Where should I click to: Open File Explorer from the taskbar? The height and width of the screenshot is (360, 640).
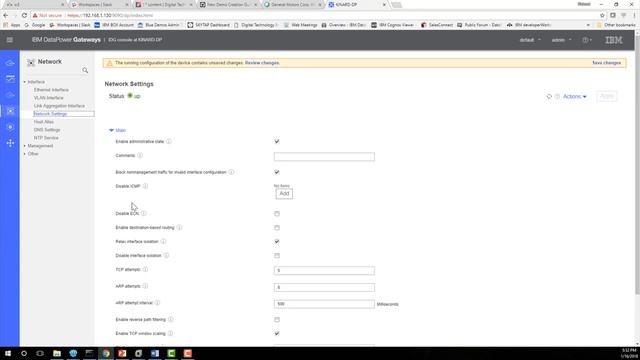click(57, 353)
